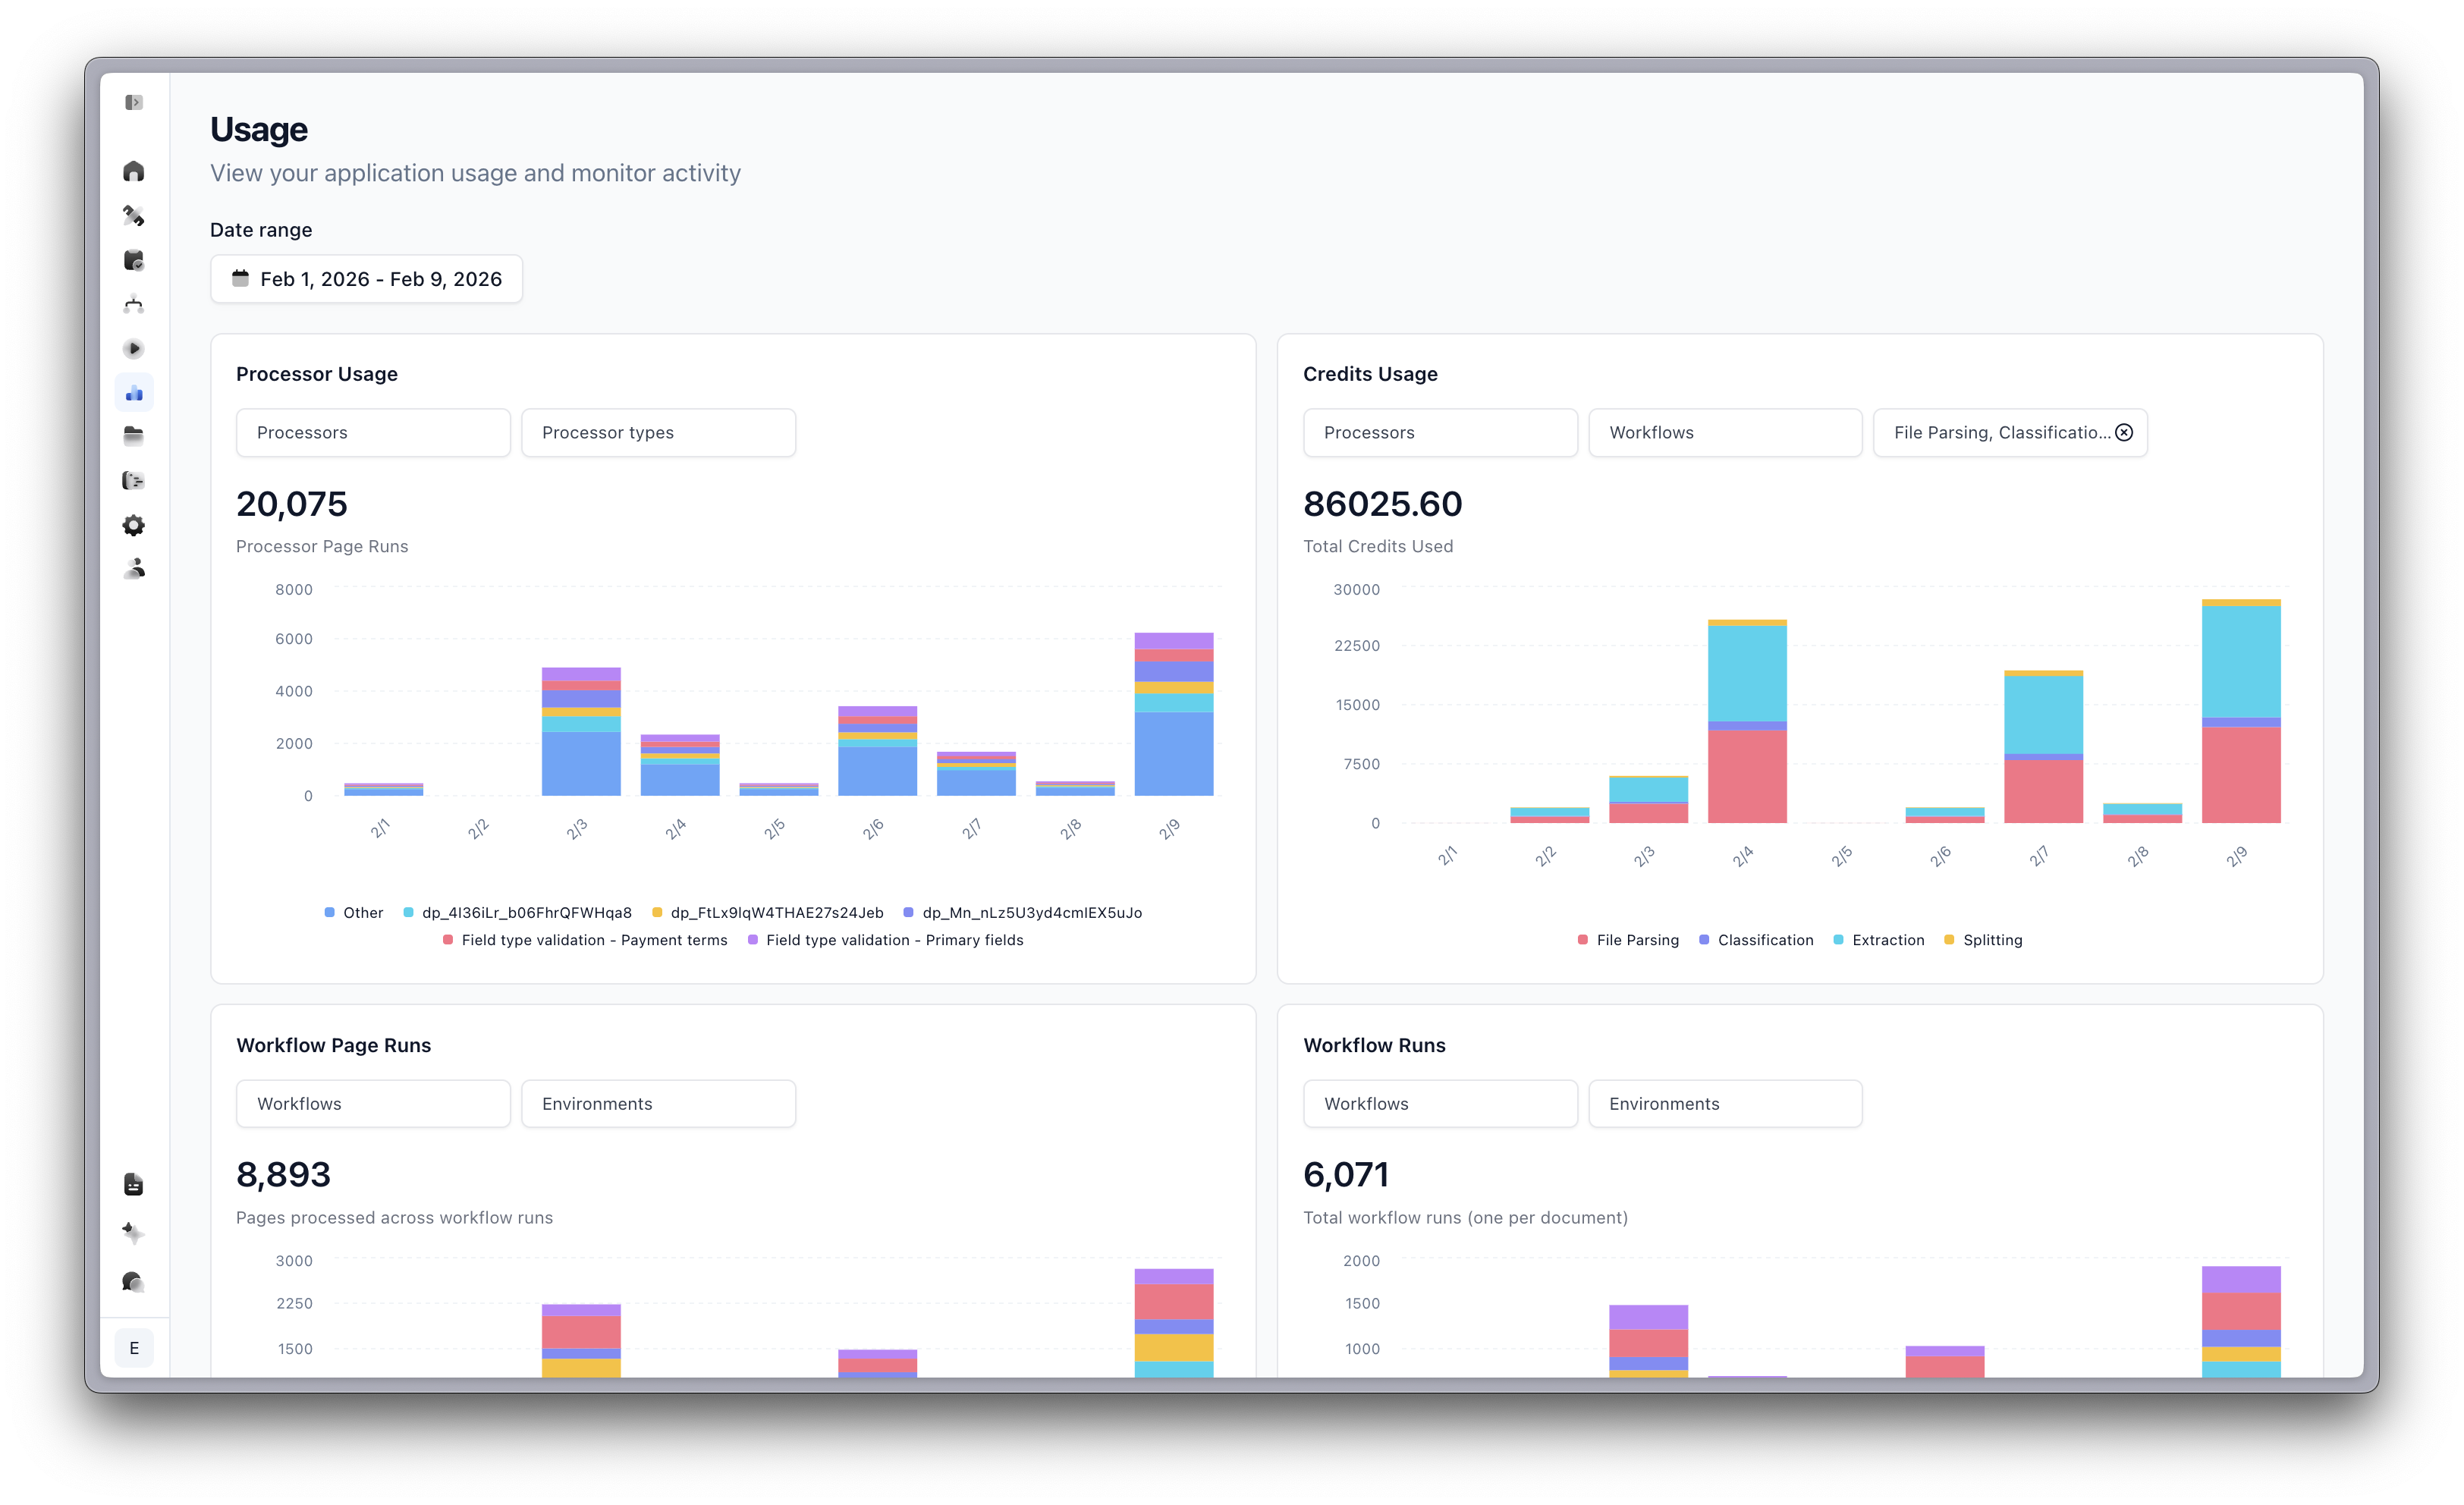Open Environments dropdown under Workflow Runs
The height and width of the screenshot is (1505, 2464).
point(1725,1104)
